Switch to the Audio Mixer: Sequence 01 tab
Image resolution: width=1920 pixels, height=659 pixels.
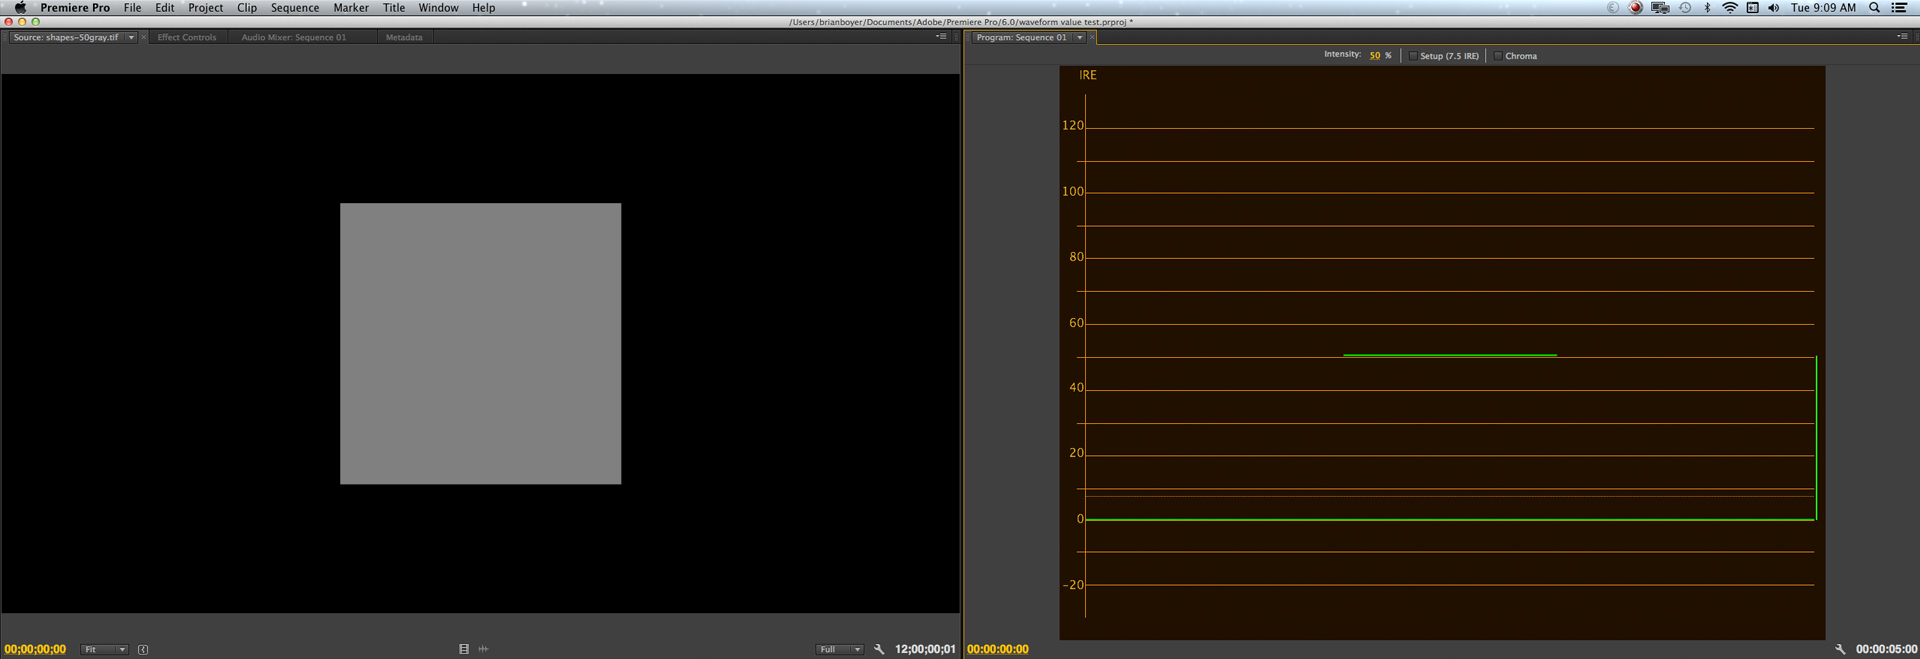294,38
